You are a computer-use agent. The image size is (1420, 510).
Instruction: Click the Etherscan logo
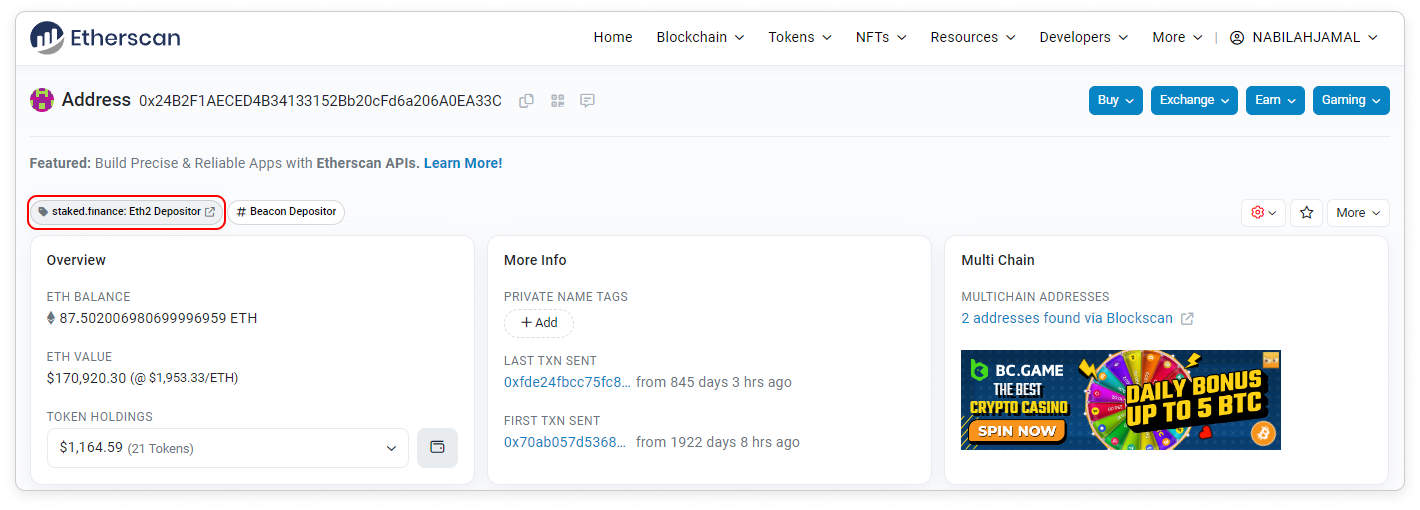[x=105, y=38]
